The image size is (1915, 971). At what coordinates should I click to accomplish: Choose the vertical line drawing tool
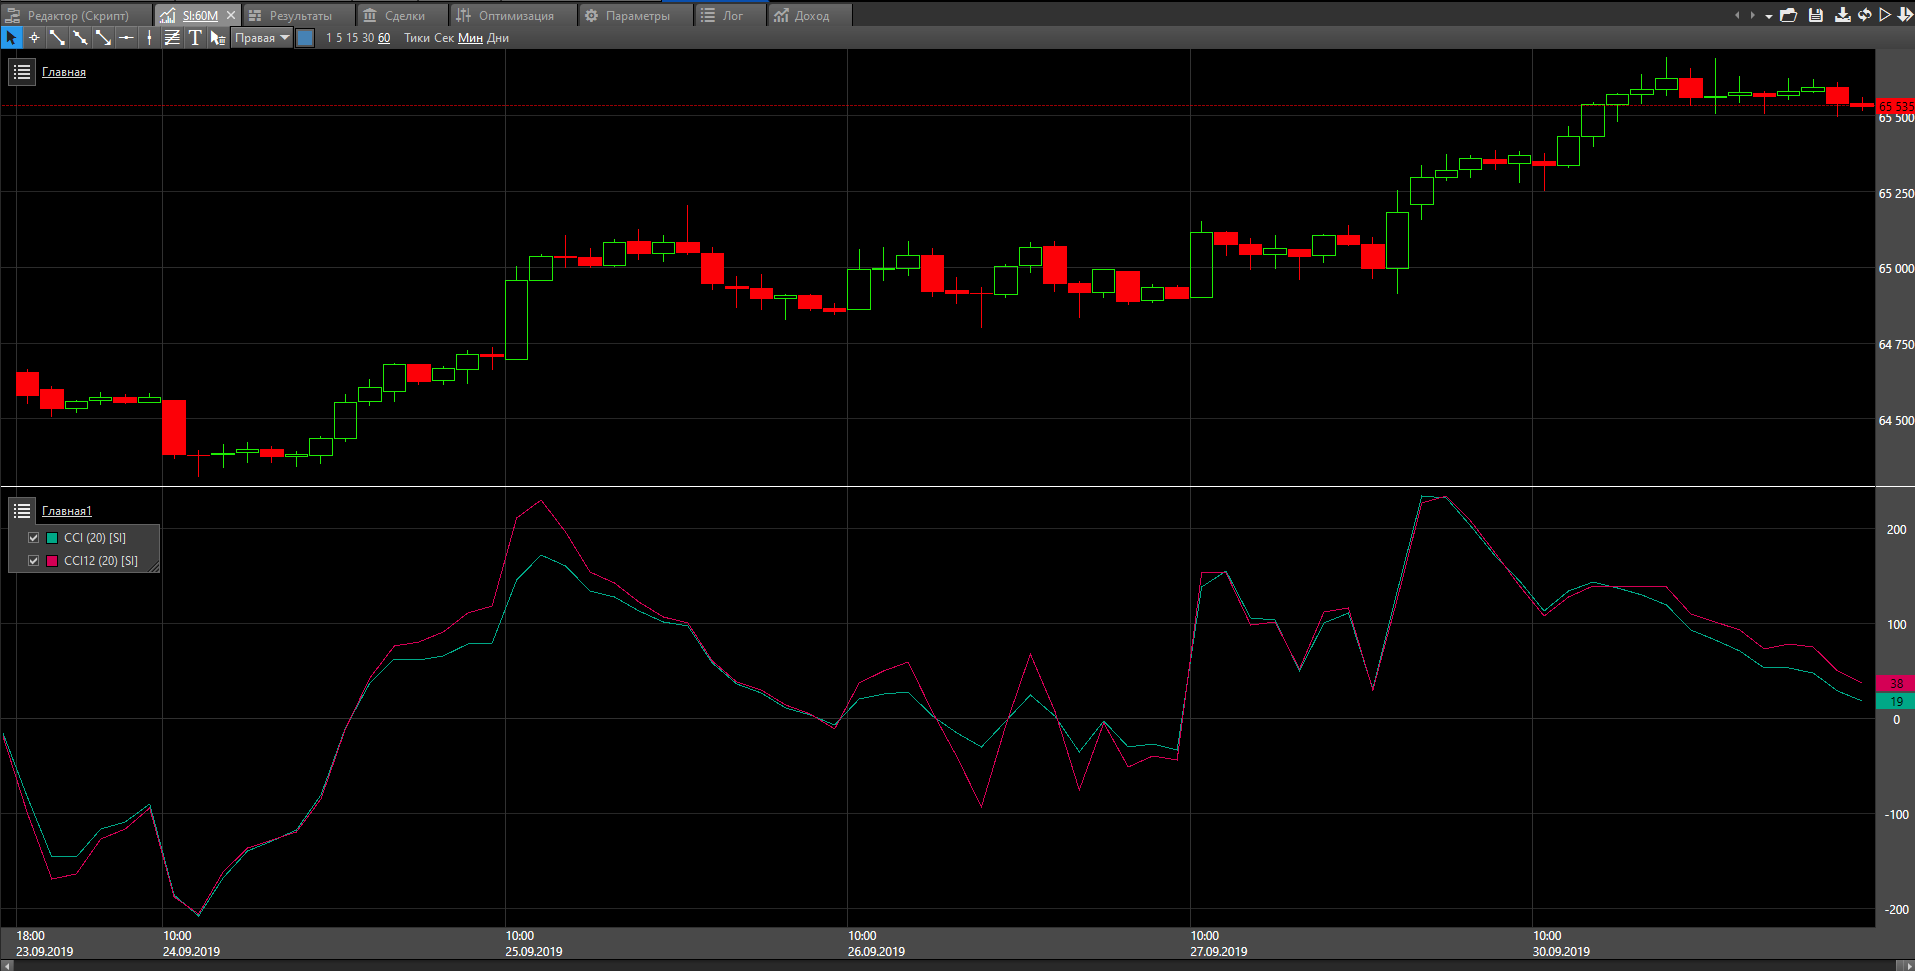pyautogui.click(x=149, y=38)
